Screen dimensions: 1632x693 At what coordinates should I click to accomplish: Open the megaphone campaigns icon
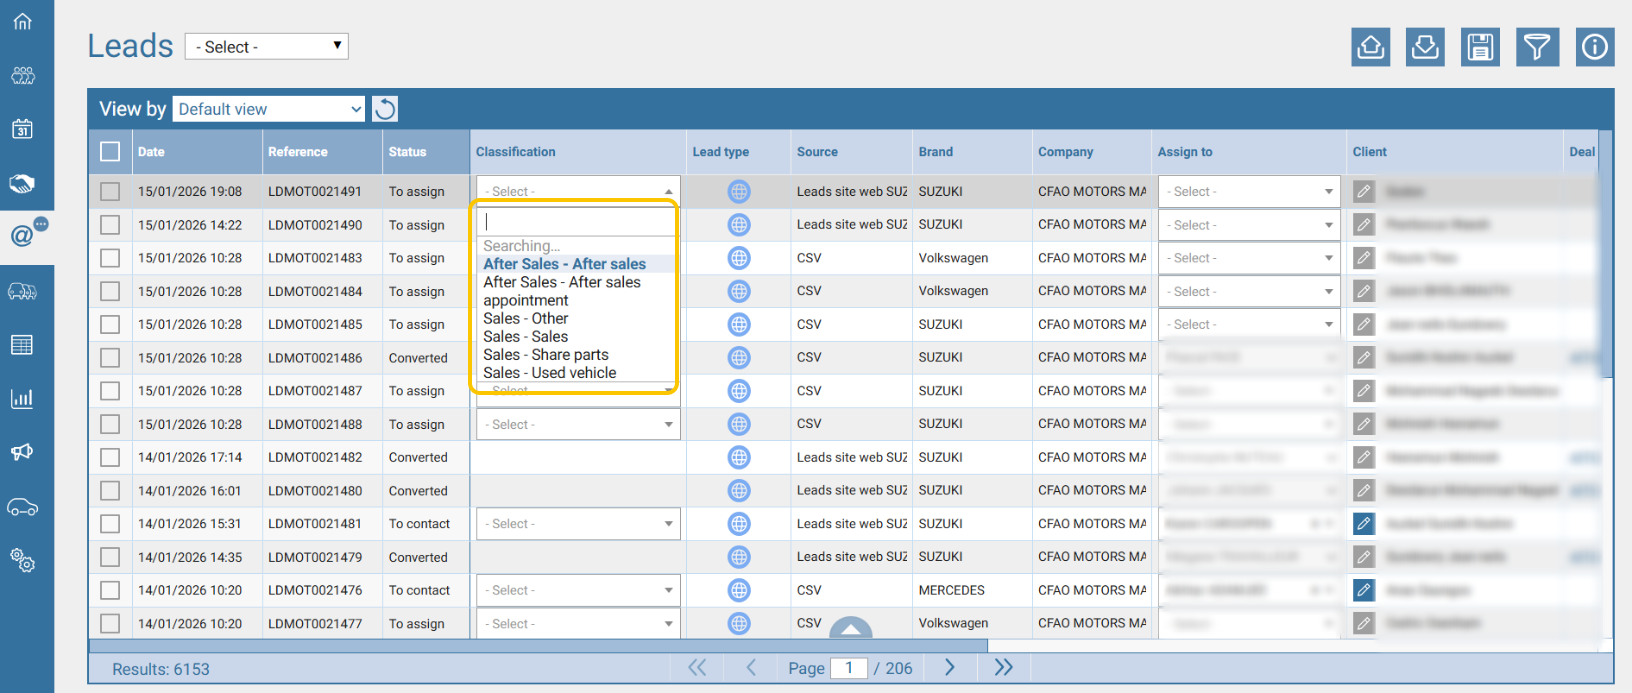[22, 453]
